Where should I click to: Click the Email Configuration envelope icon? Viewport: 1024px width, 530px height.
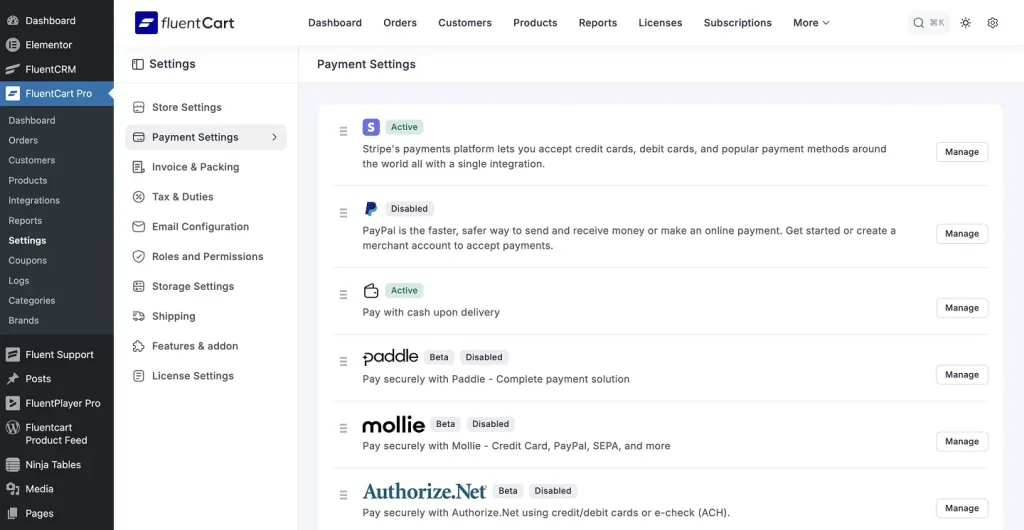[x=138, y=226]
